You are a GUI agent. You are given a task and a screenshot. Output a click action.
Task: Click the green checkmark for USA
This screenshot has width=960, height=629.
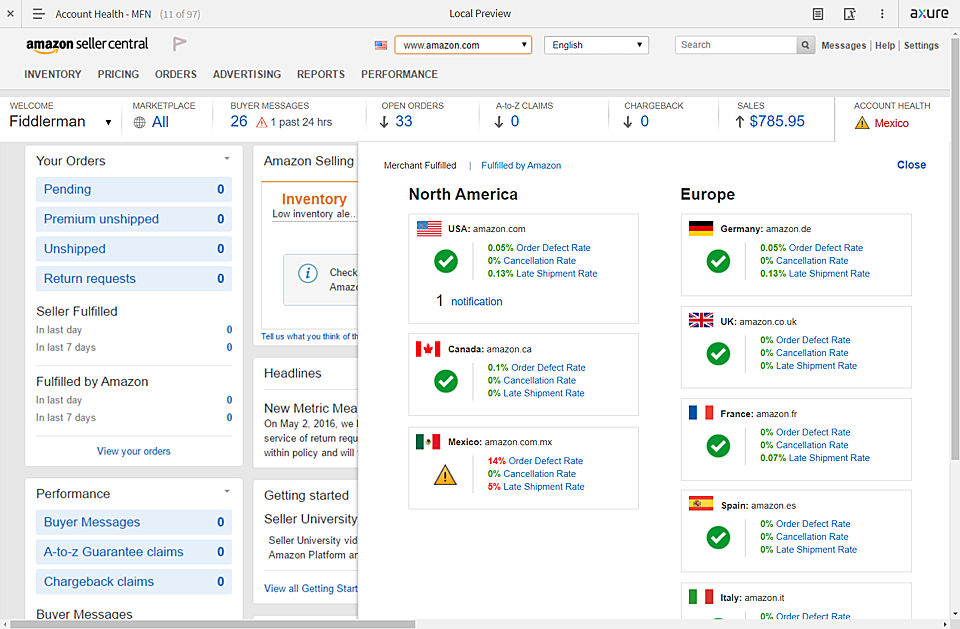pos(446,261)
